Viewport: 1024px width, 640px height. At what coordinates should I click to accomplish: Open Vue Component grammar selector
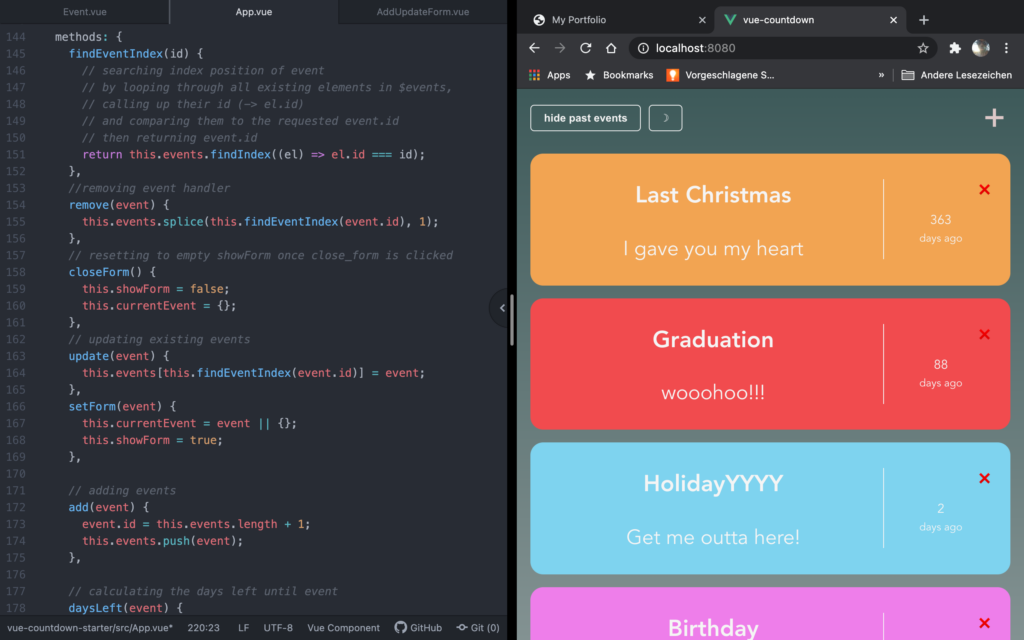(343, 628)
